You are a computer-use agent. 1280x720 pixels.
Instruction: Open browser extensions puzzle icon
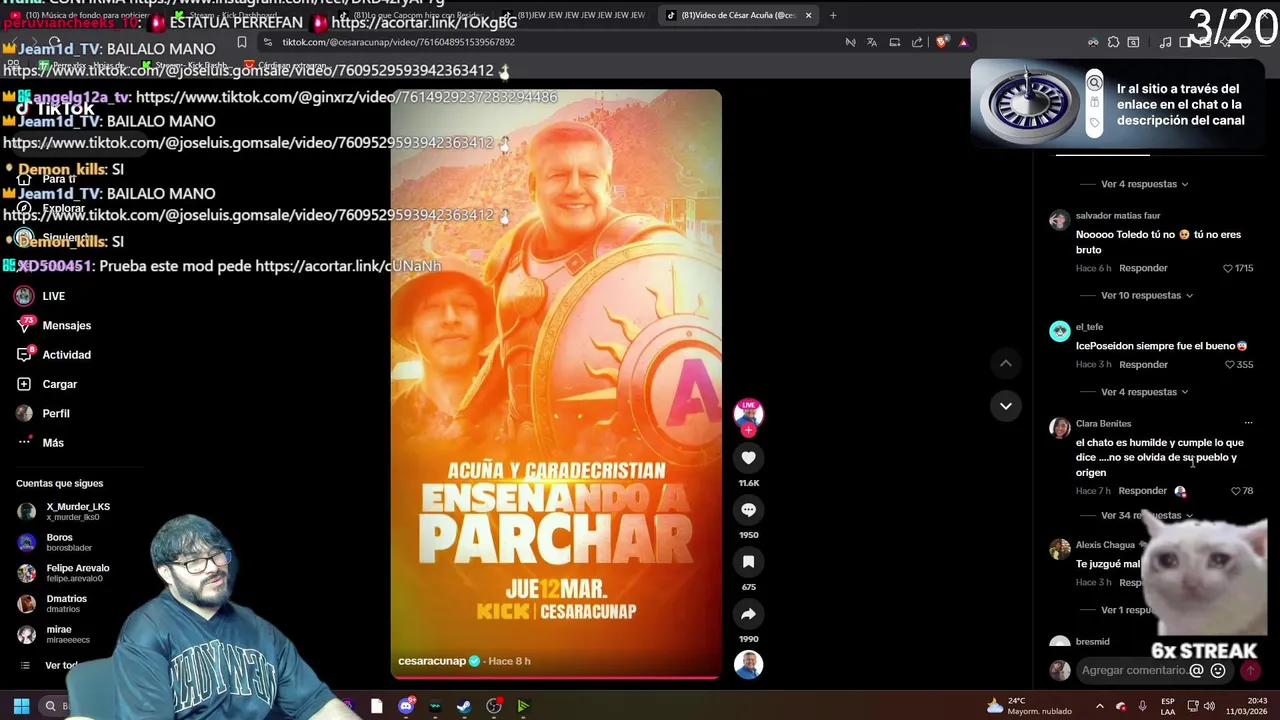point(1113,42)
